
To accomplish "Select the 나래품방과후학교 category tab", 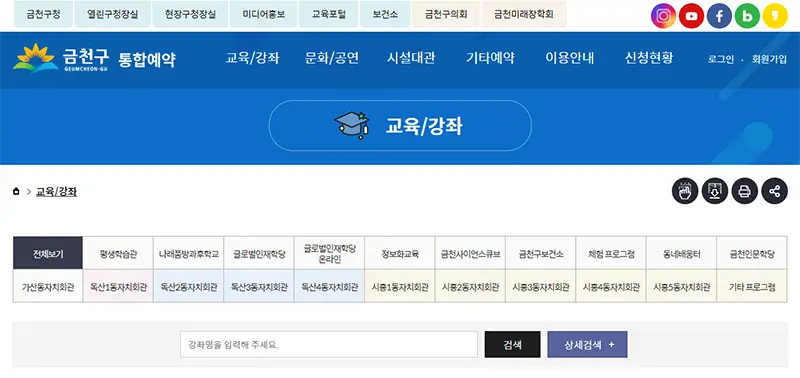I will (189, 253).
